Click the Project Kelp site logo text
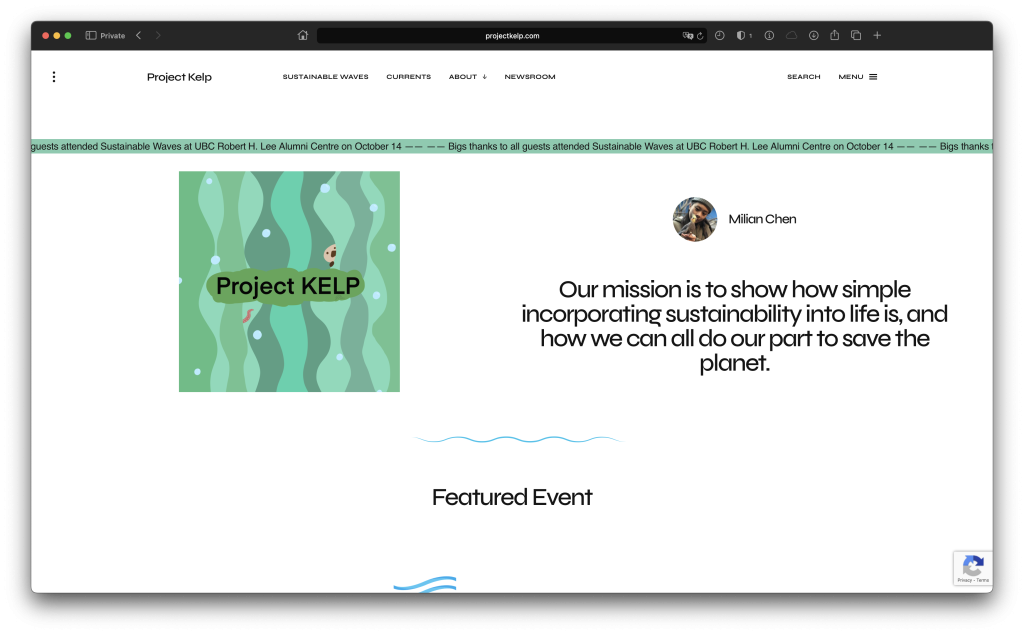 (x=179, y=77)
